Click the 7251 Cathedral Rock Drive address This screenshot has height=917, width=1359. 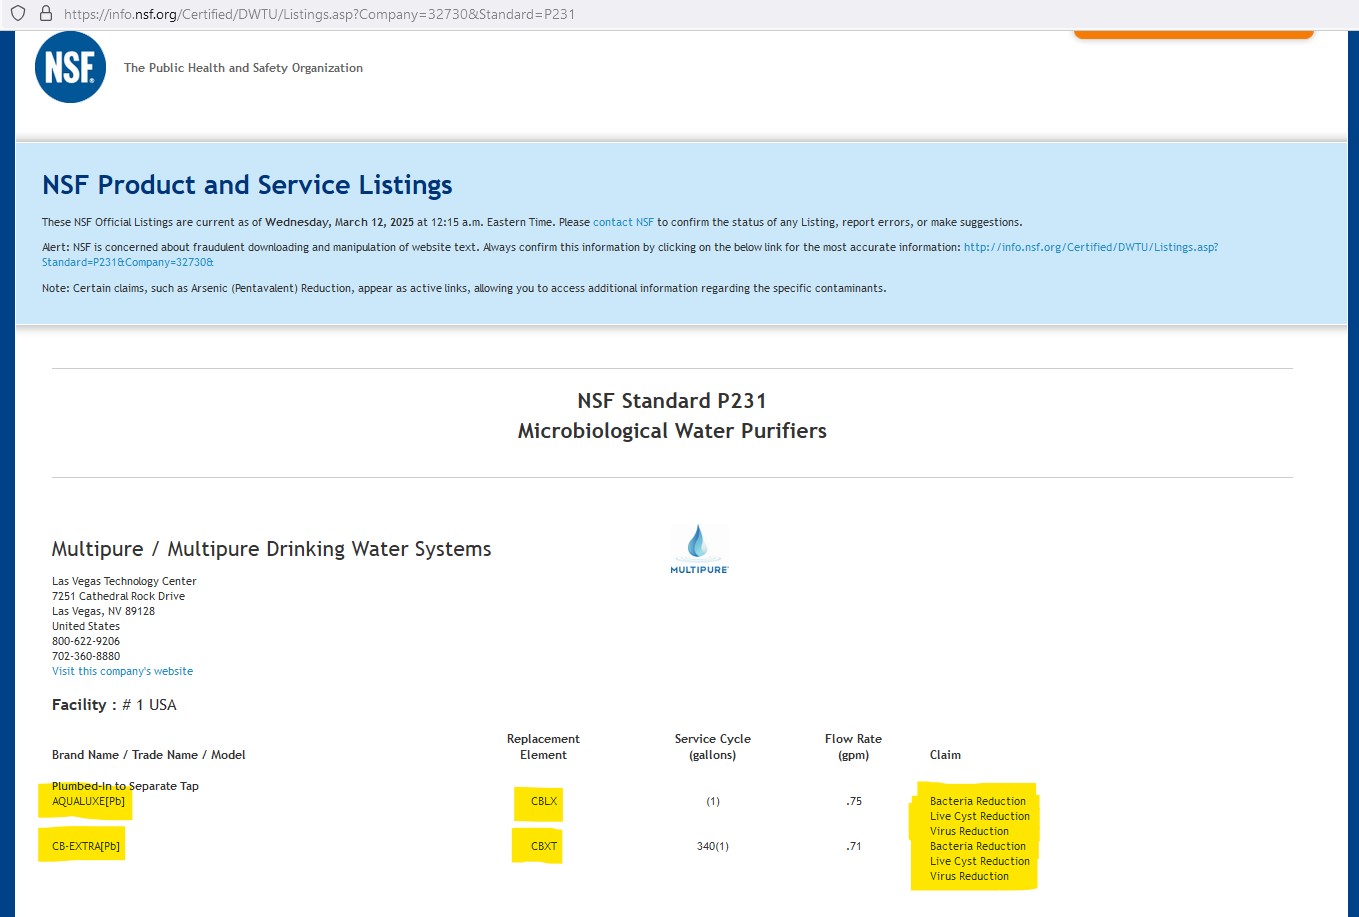(118, 596)
